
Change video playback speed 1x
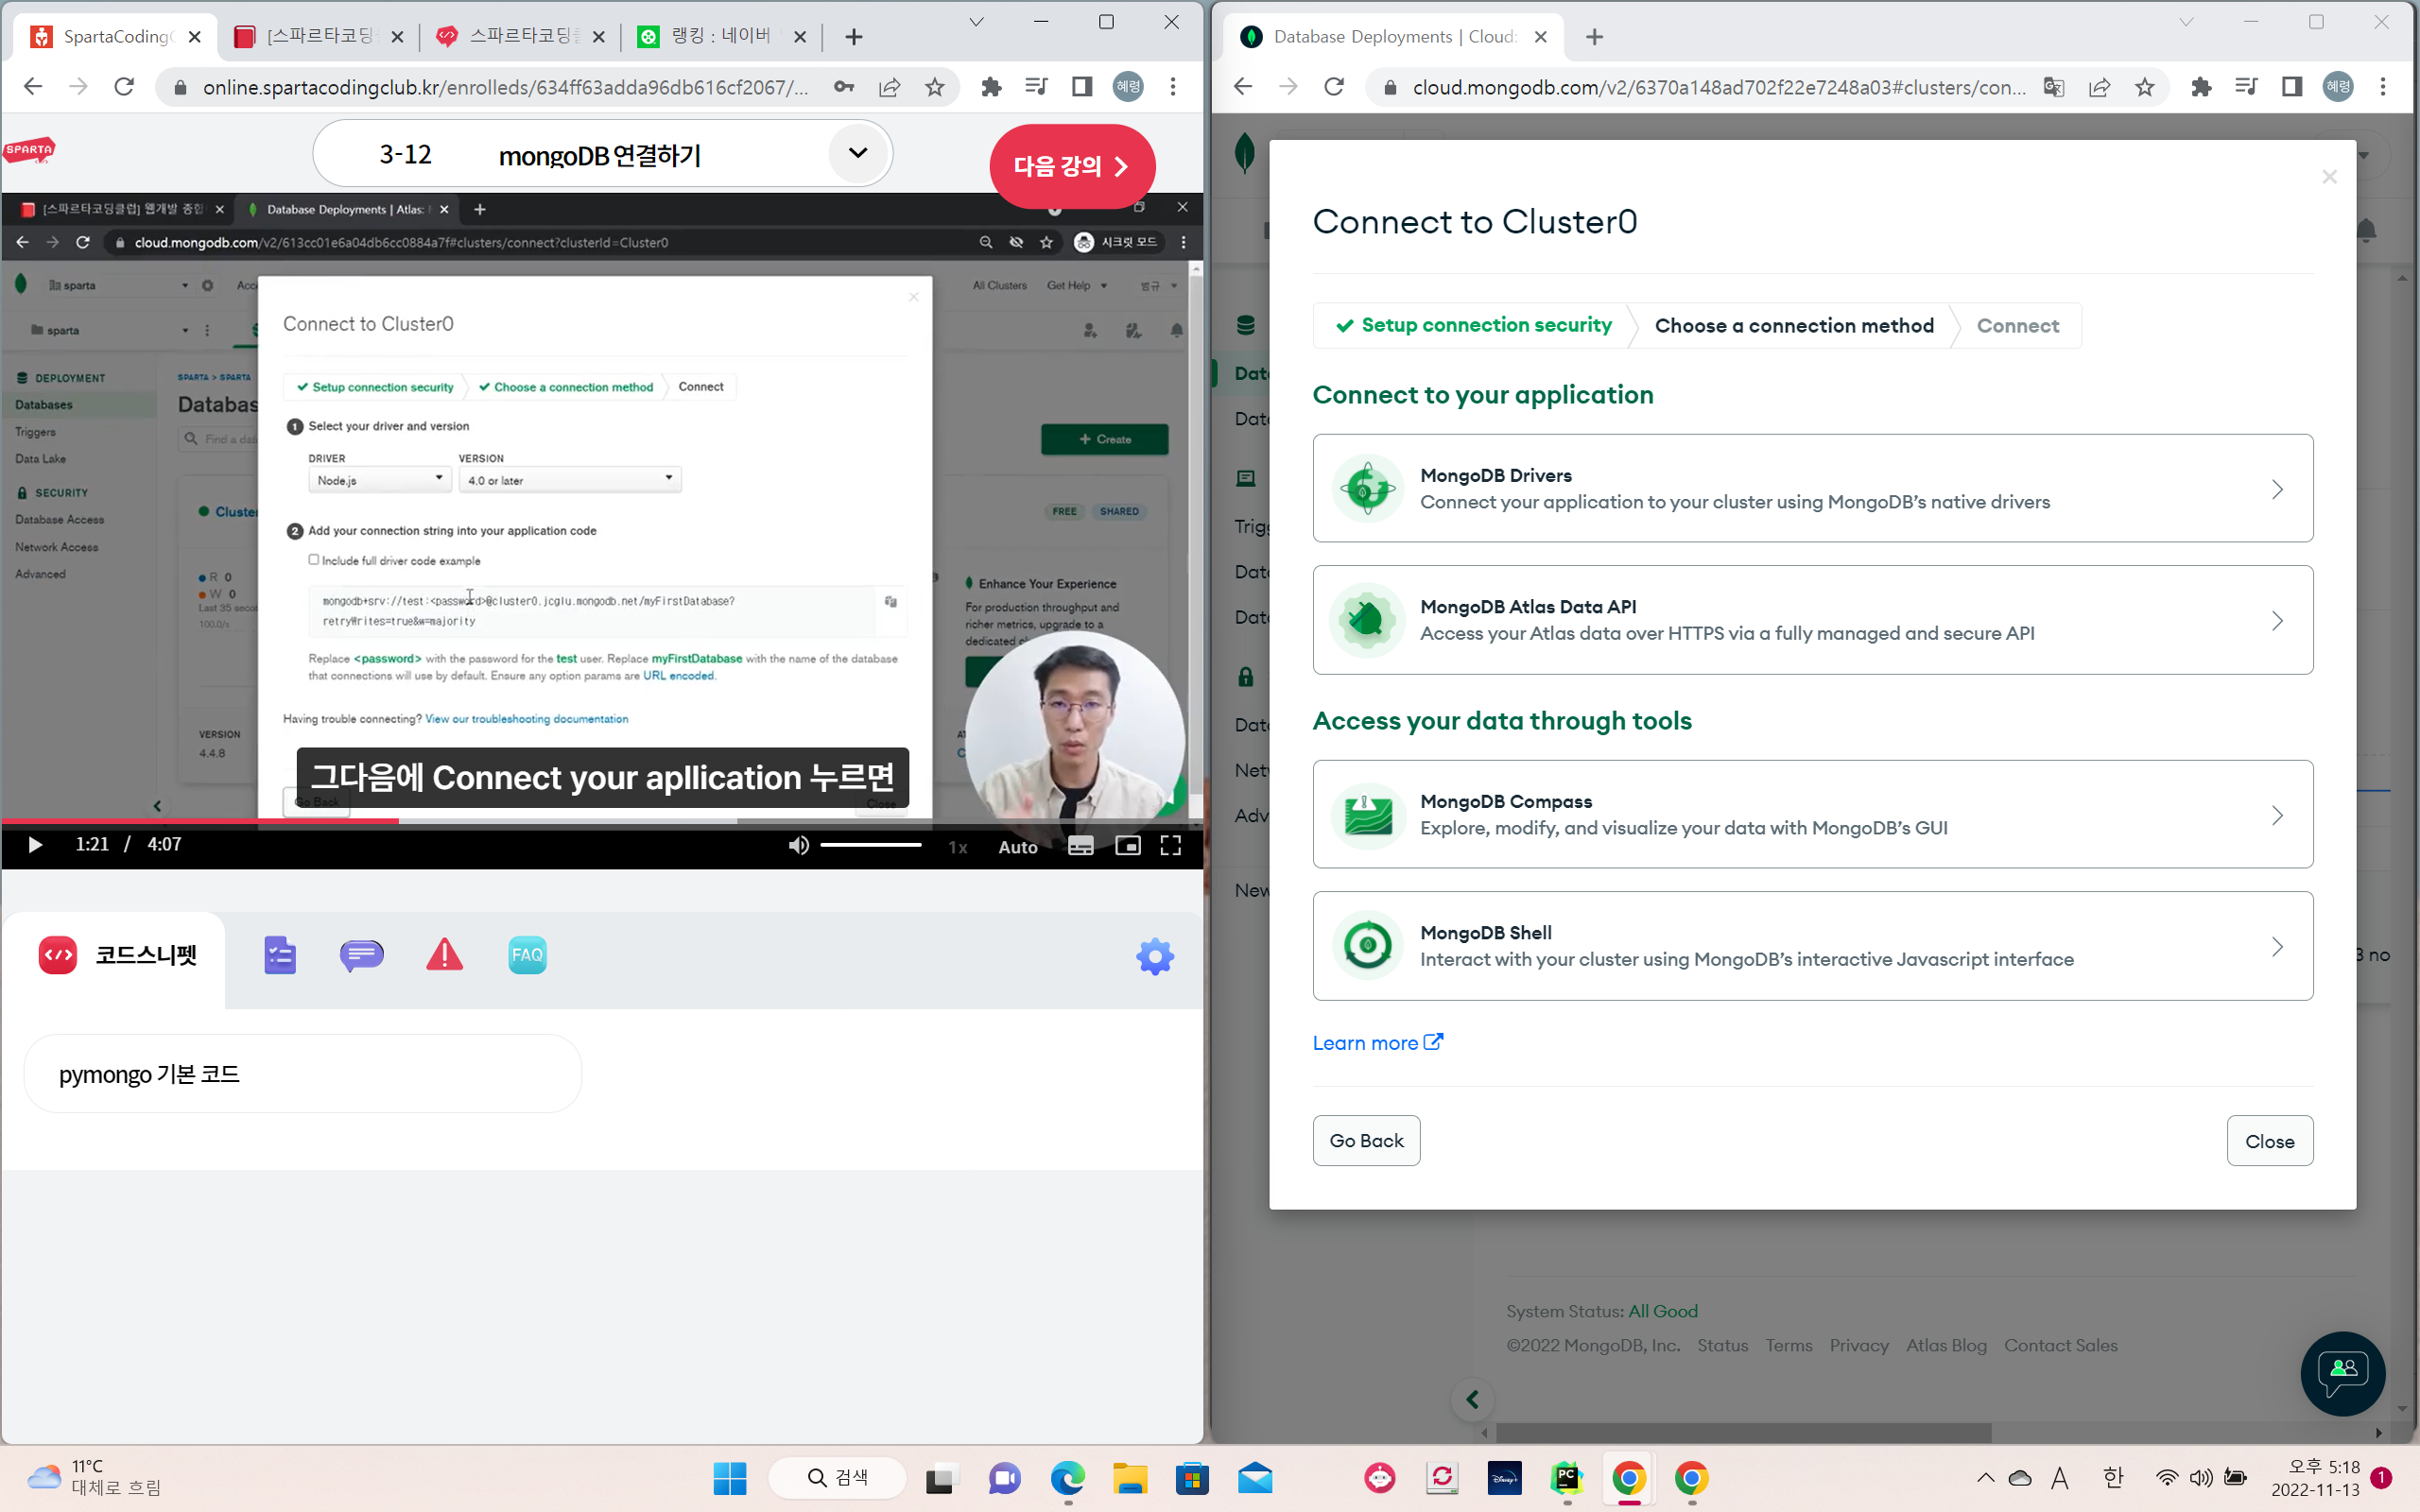pyautogui.click(x=958, y=847)
